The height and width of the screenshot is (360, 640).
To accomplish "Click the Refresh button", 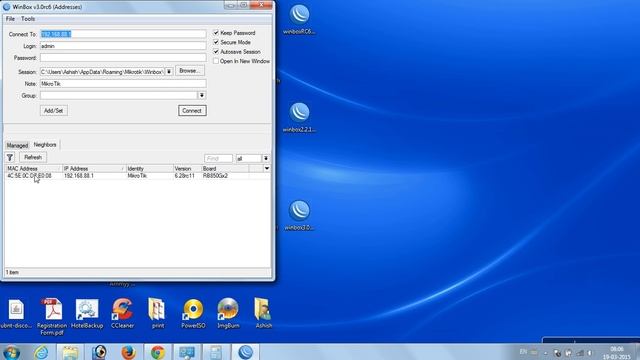I will click(33, 157).
